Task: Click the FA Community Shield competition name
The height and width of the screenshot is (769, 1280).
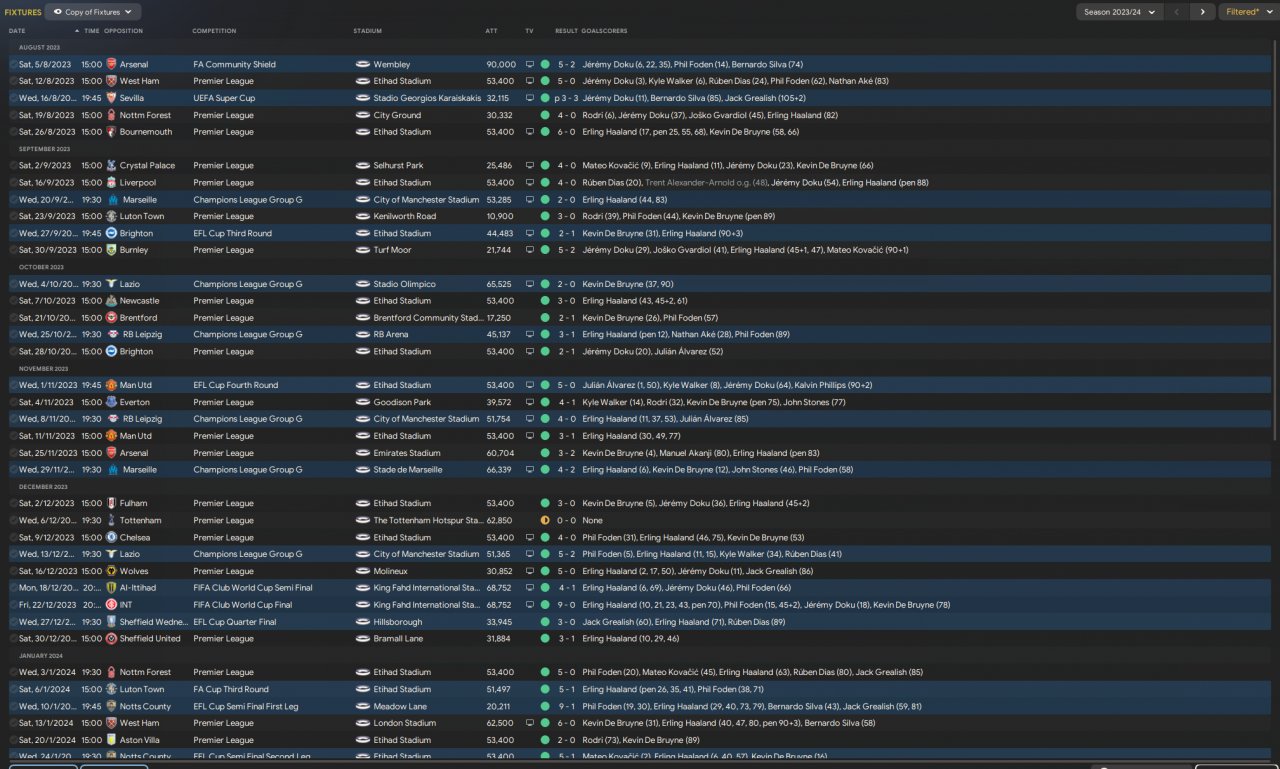Action: pyautogui.click(x=235, y=64)
